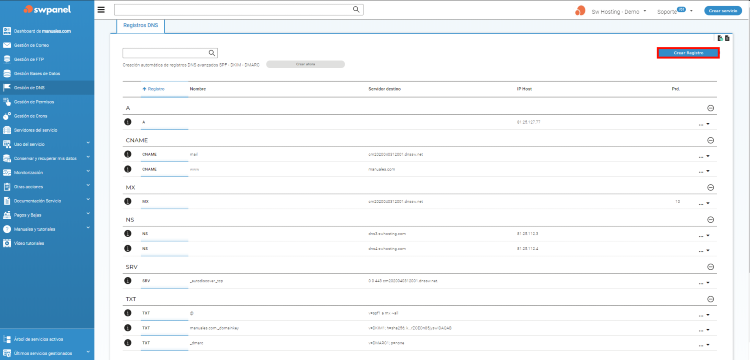The width and height of the screenshot is (750, 360).
Task: Collapse the SRV records section
Action: click(710, 266)
